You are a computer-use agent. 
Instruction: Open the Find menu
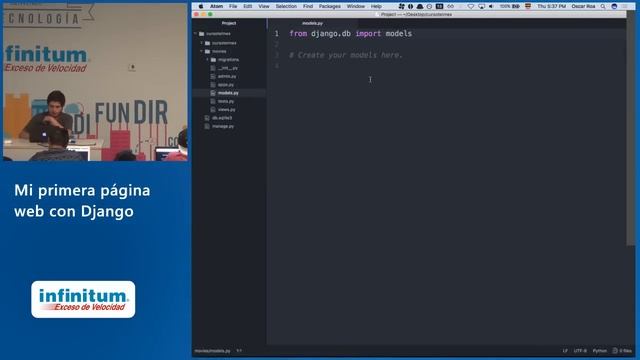[308, 7]
